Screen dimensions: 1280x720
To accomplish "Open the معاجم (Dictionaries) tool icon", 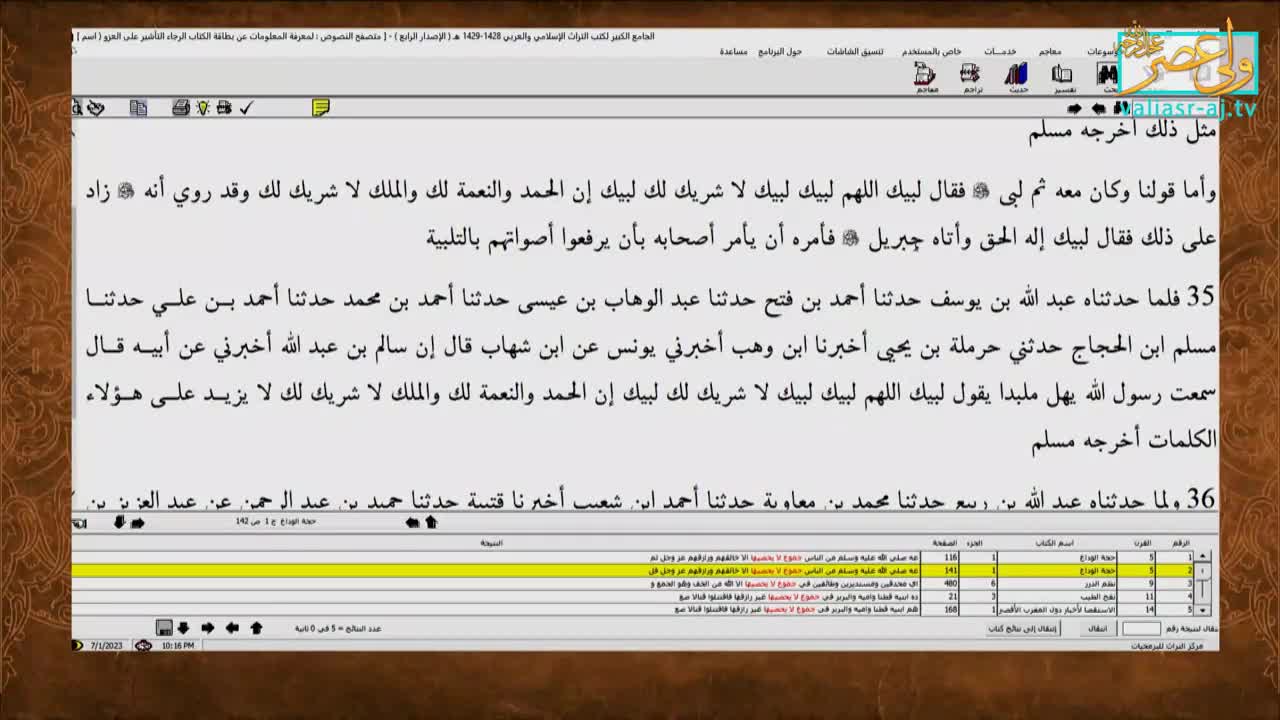I will click(x=921, y=72).
